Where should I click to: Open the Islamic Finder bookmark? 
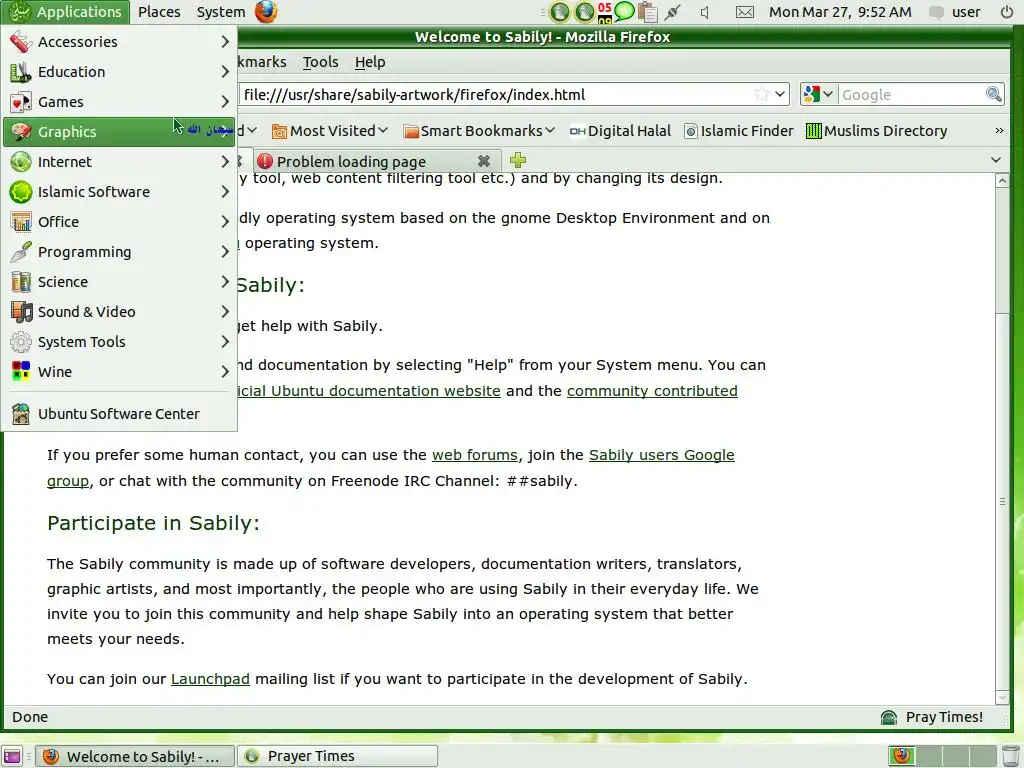pyautogui.click(x=739, y=131)
